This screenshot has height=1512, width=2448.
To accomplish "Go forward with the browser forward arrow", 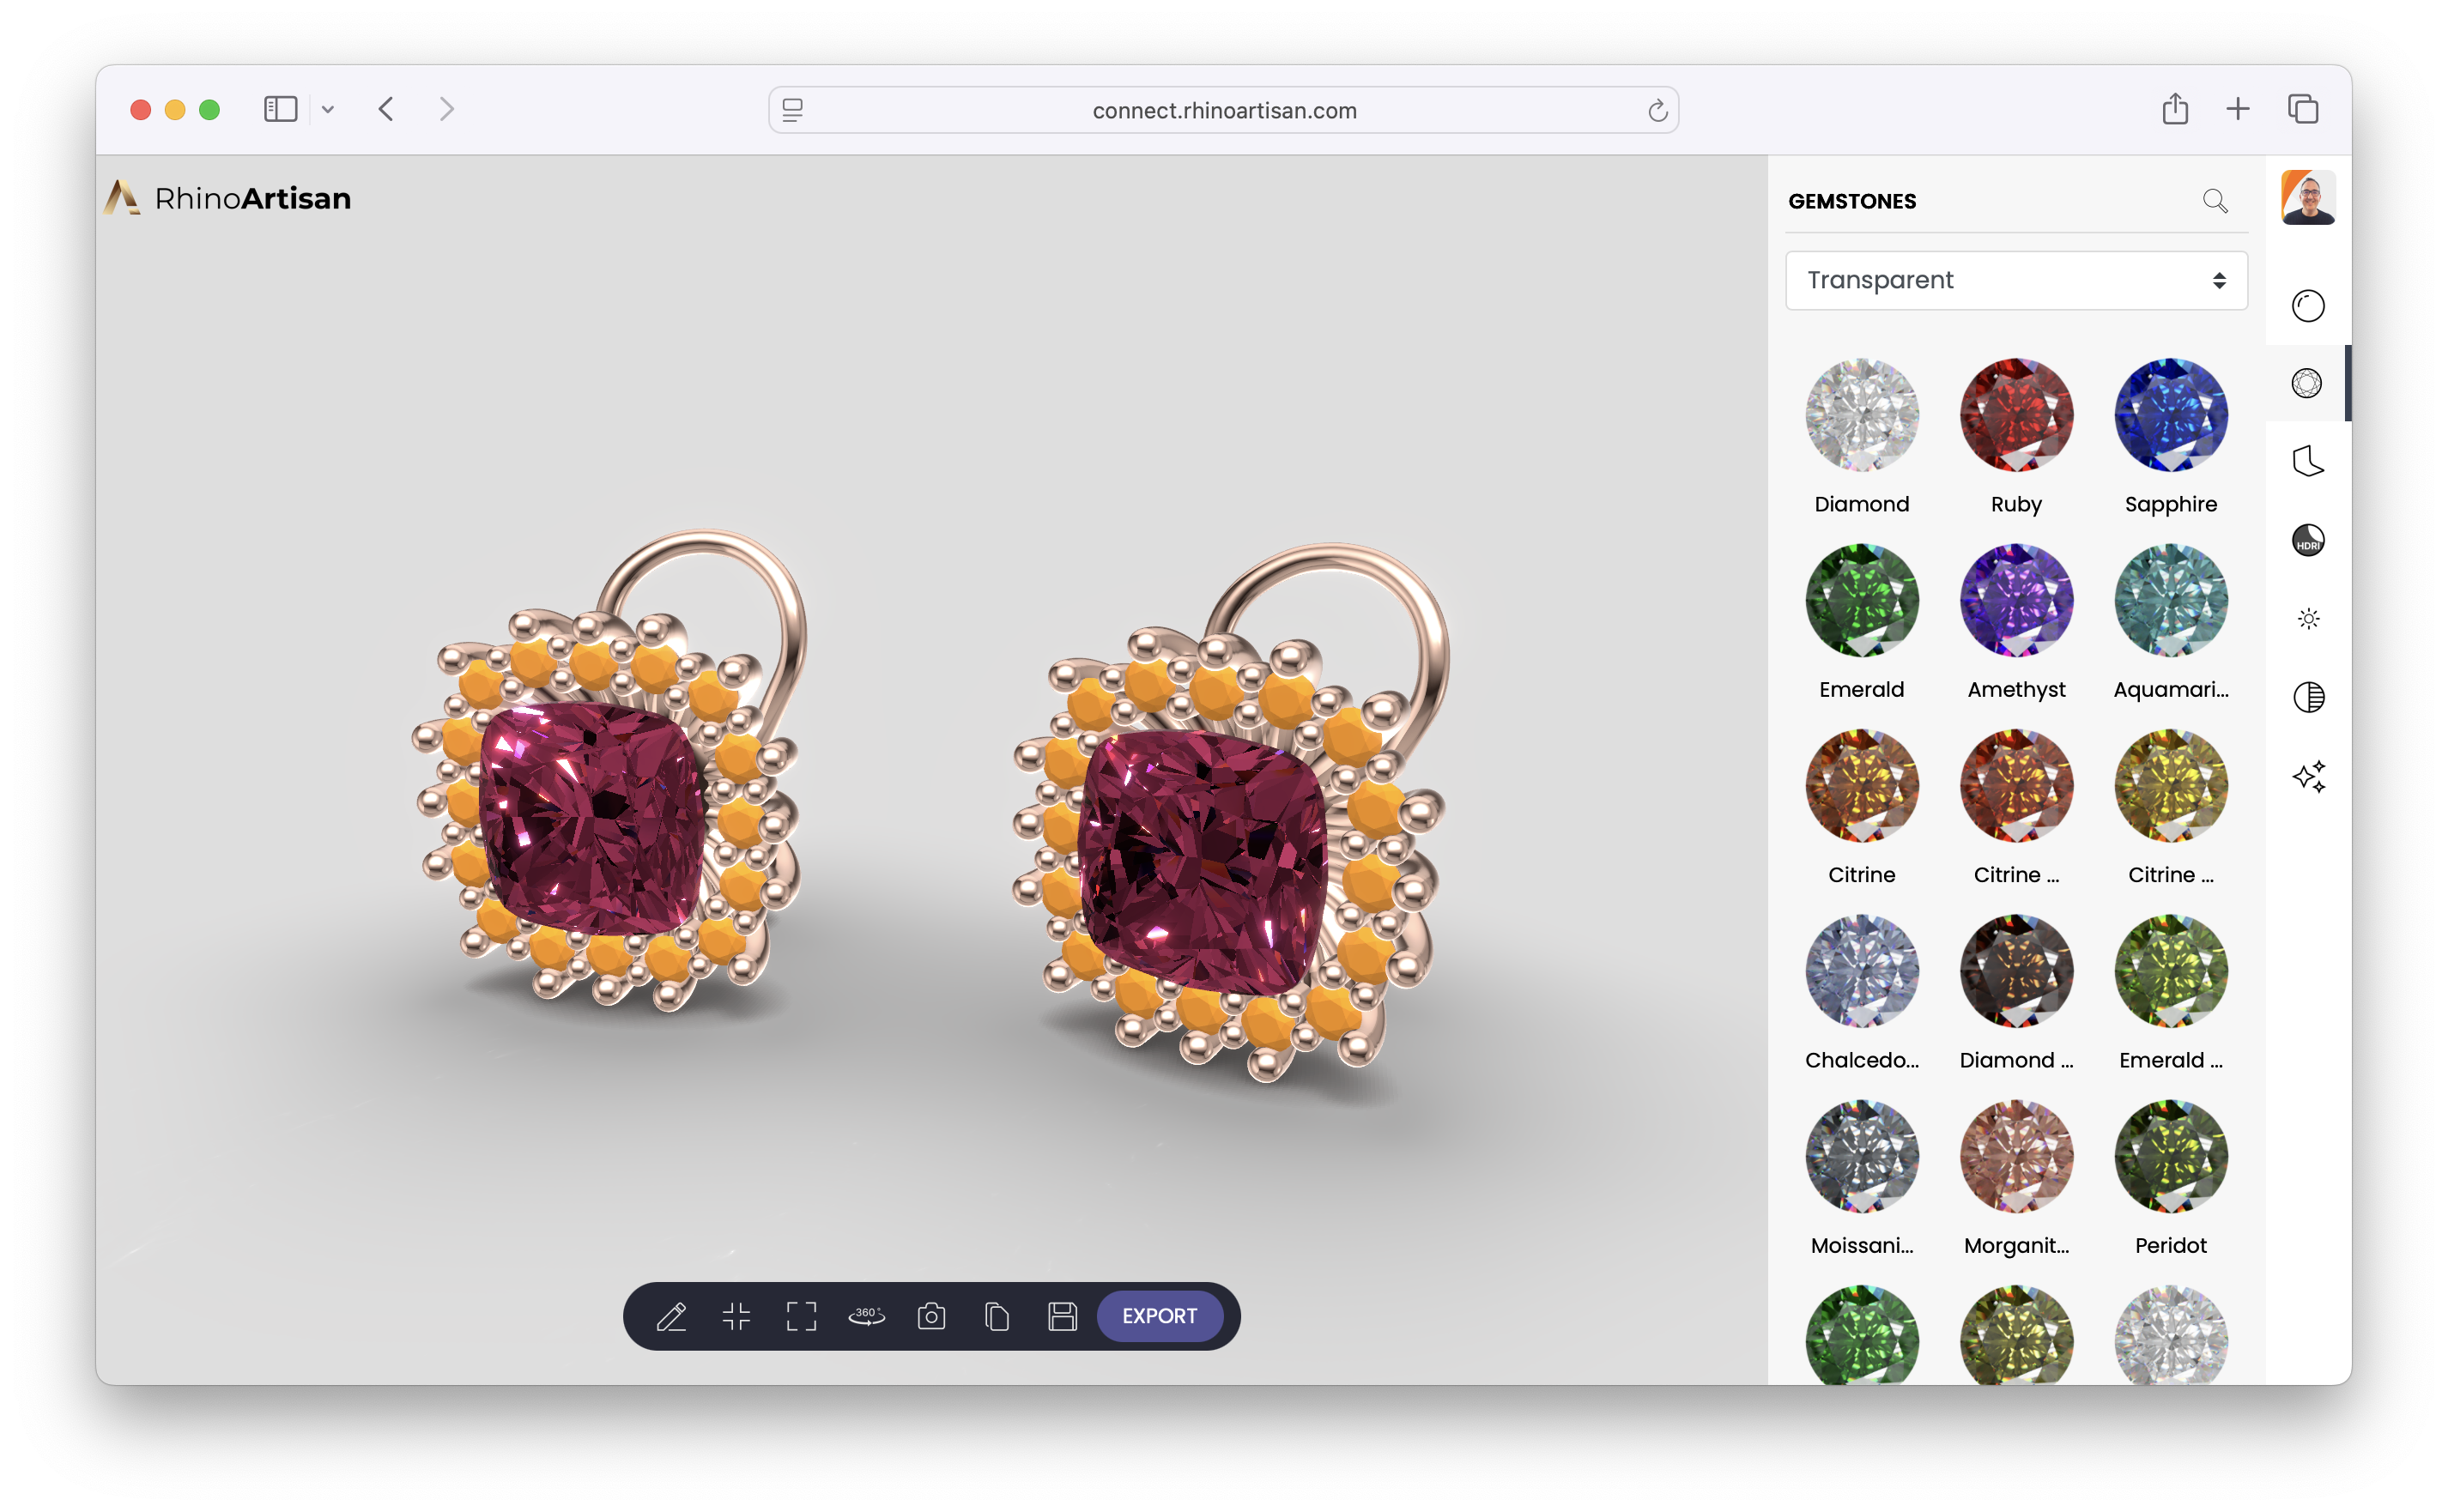I will [x=447, y=109].
